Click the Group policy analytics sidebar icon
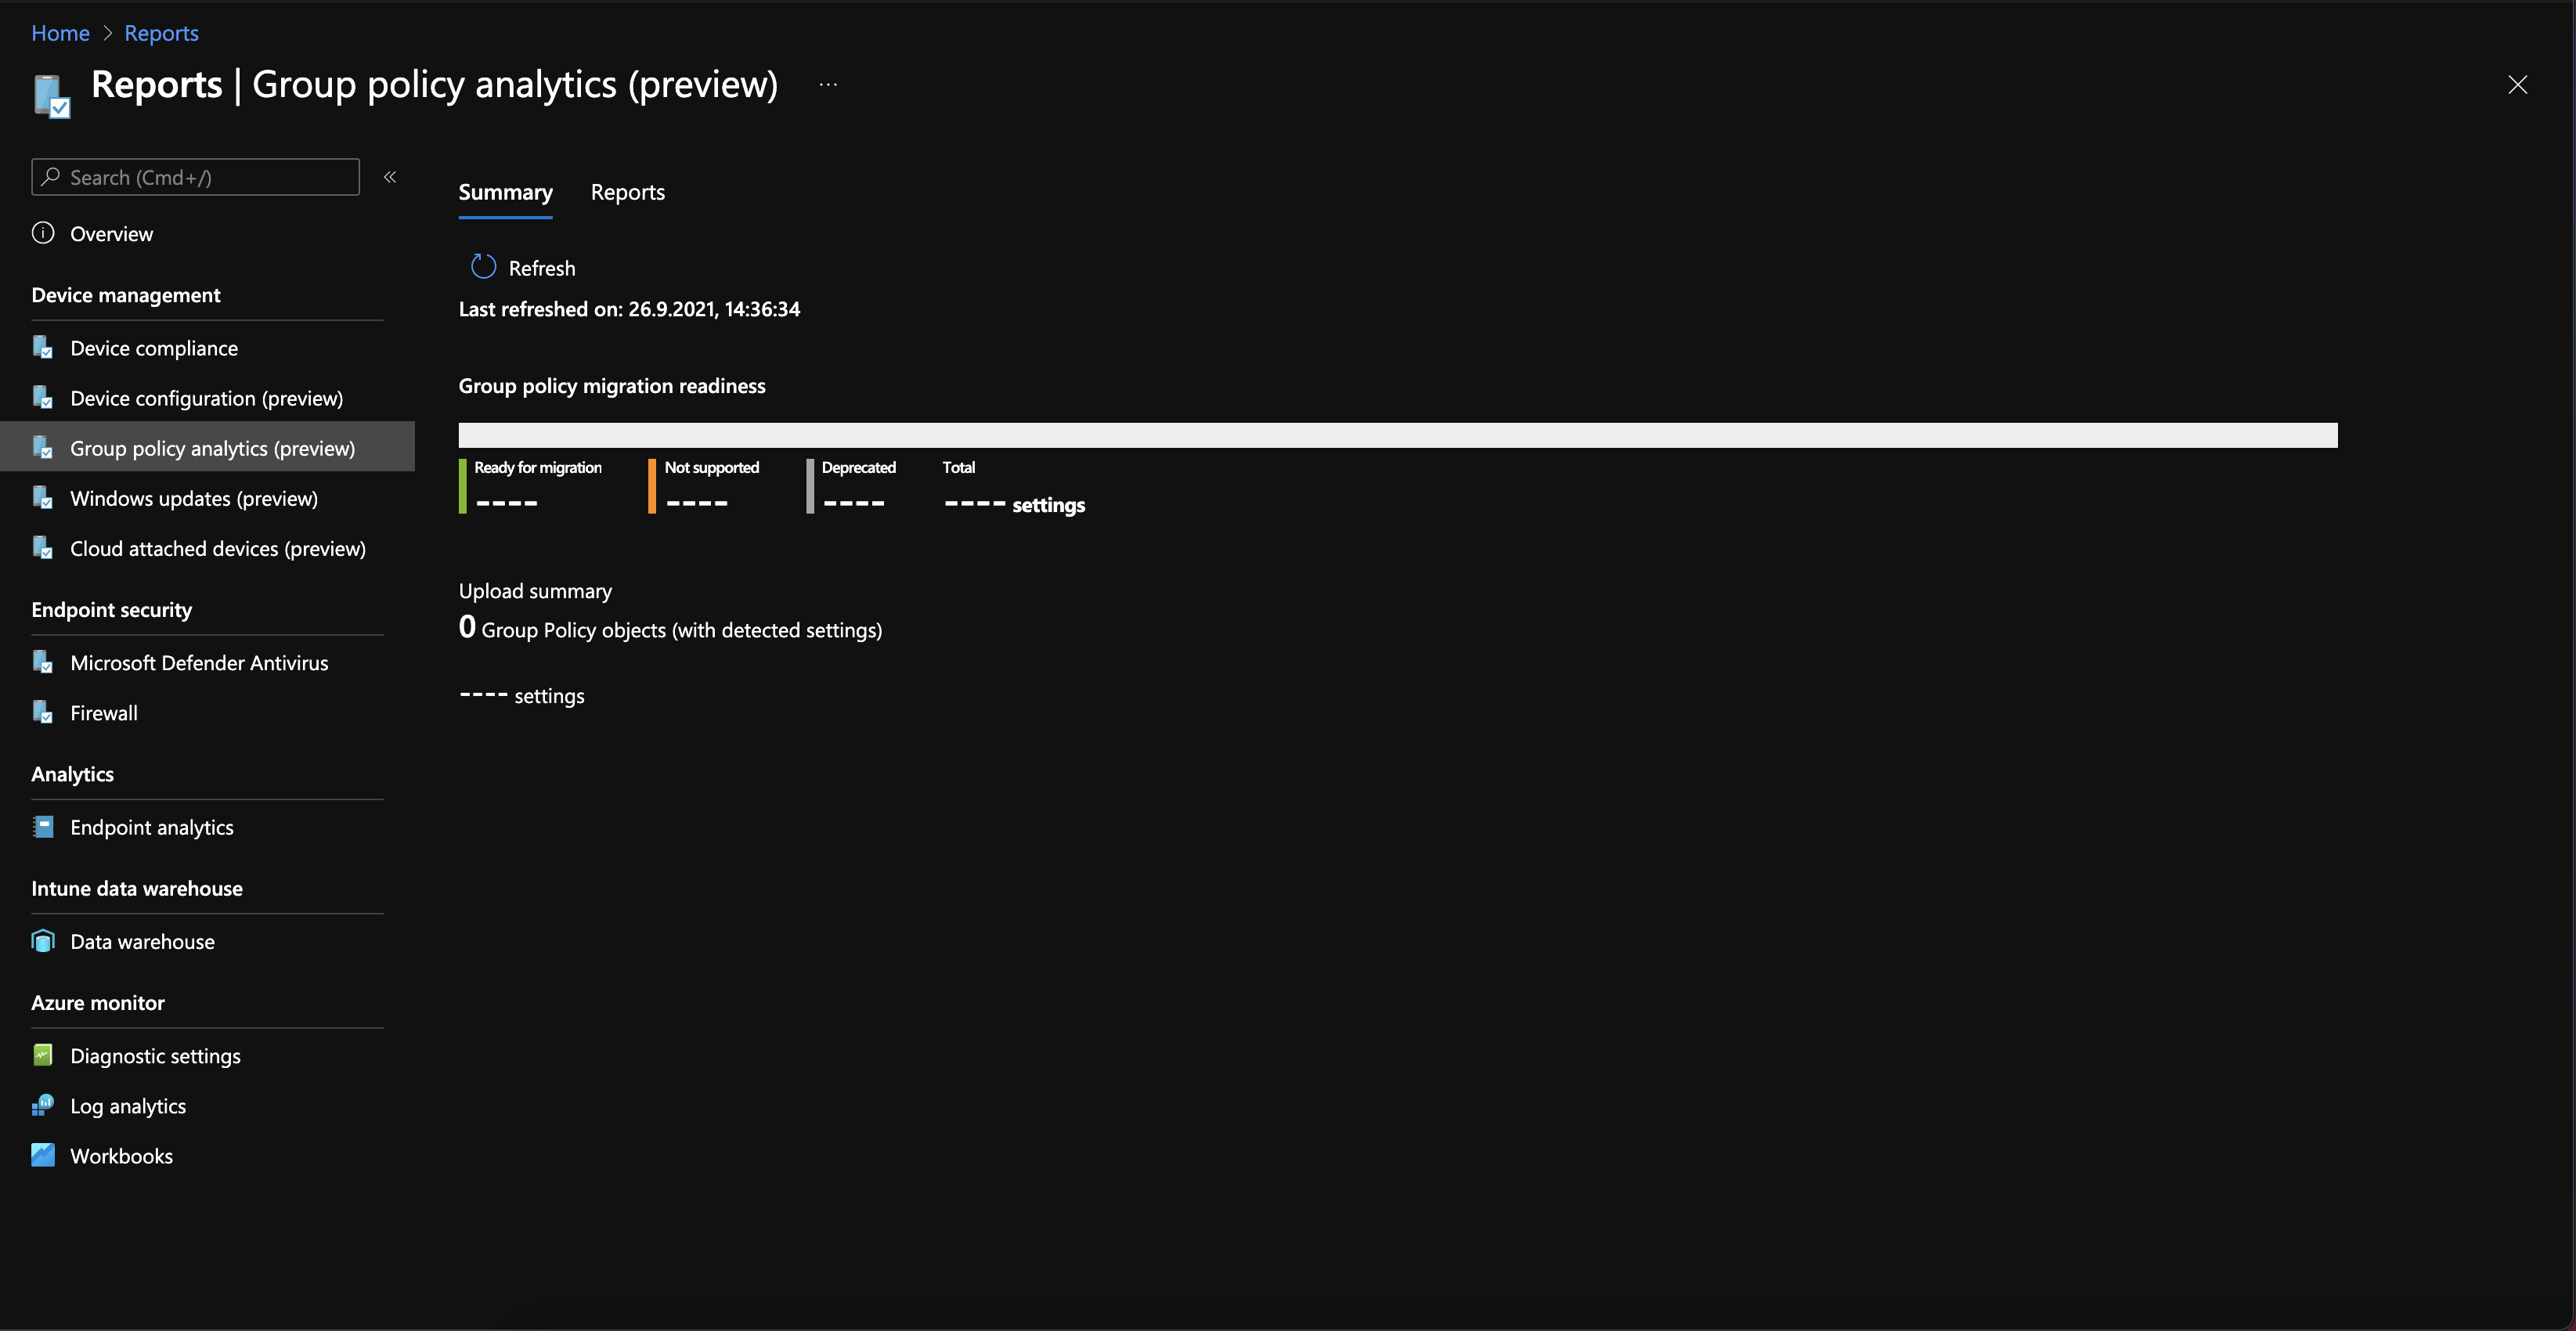The image size is (2576, 1331). coord(43,448)
